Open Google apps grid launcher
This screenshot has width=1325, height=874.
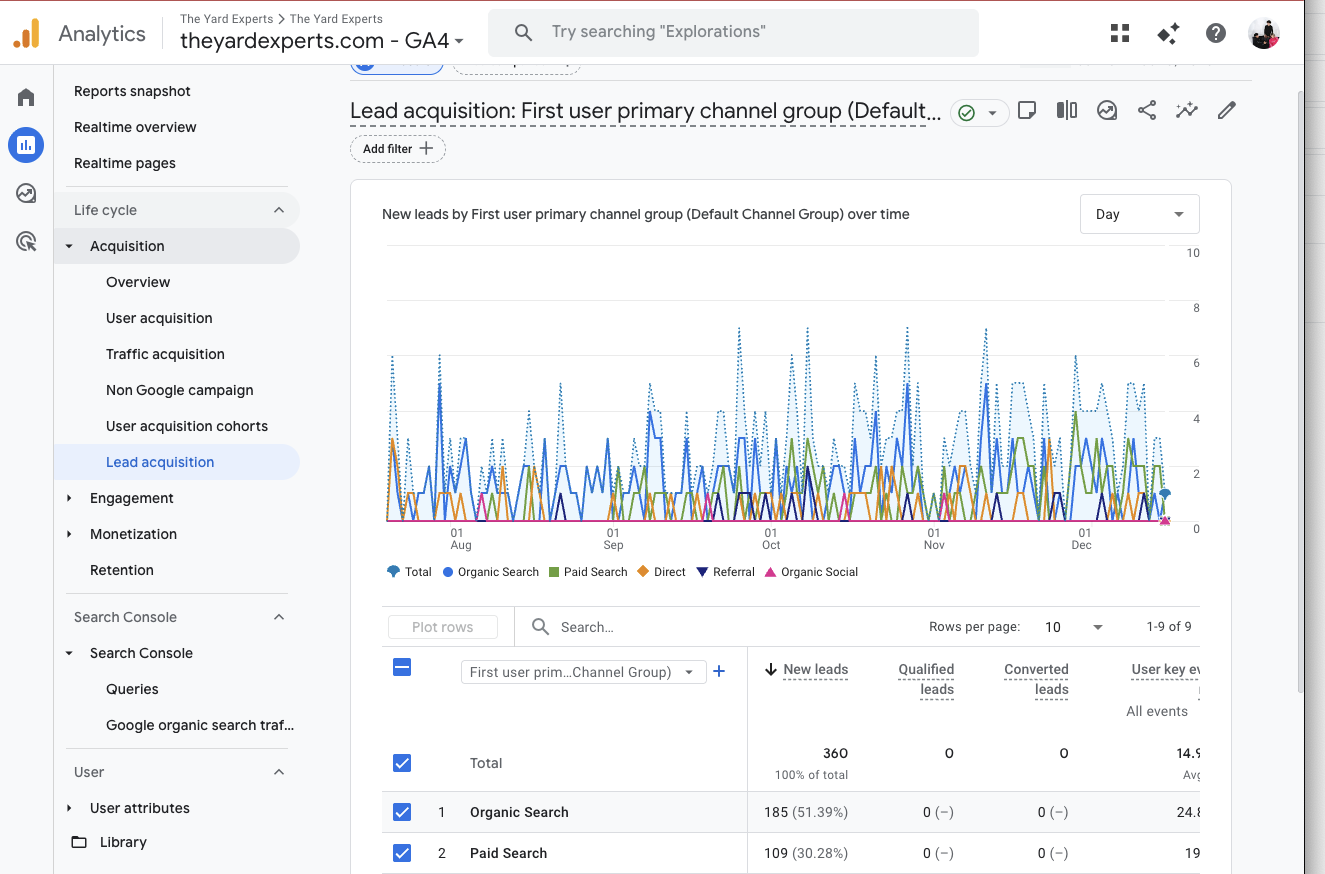click(x=1119, y=32)
